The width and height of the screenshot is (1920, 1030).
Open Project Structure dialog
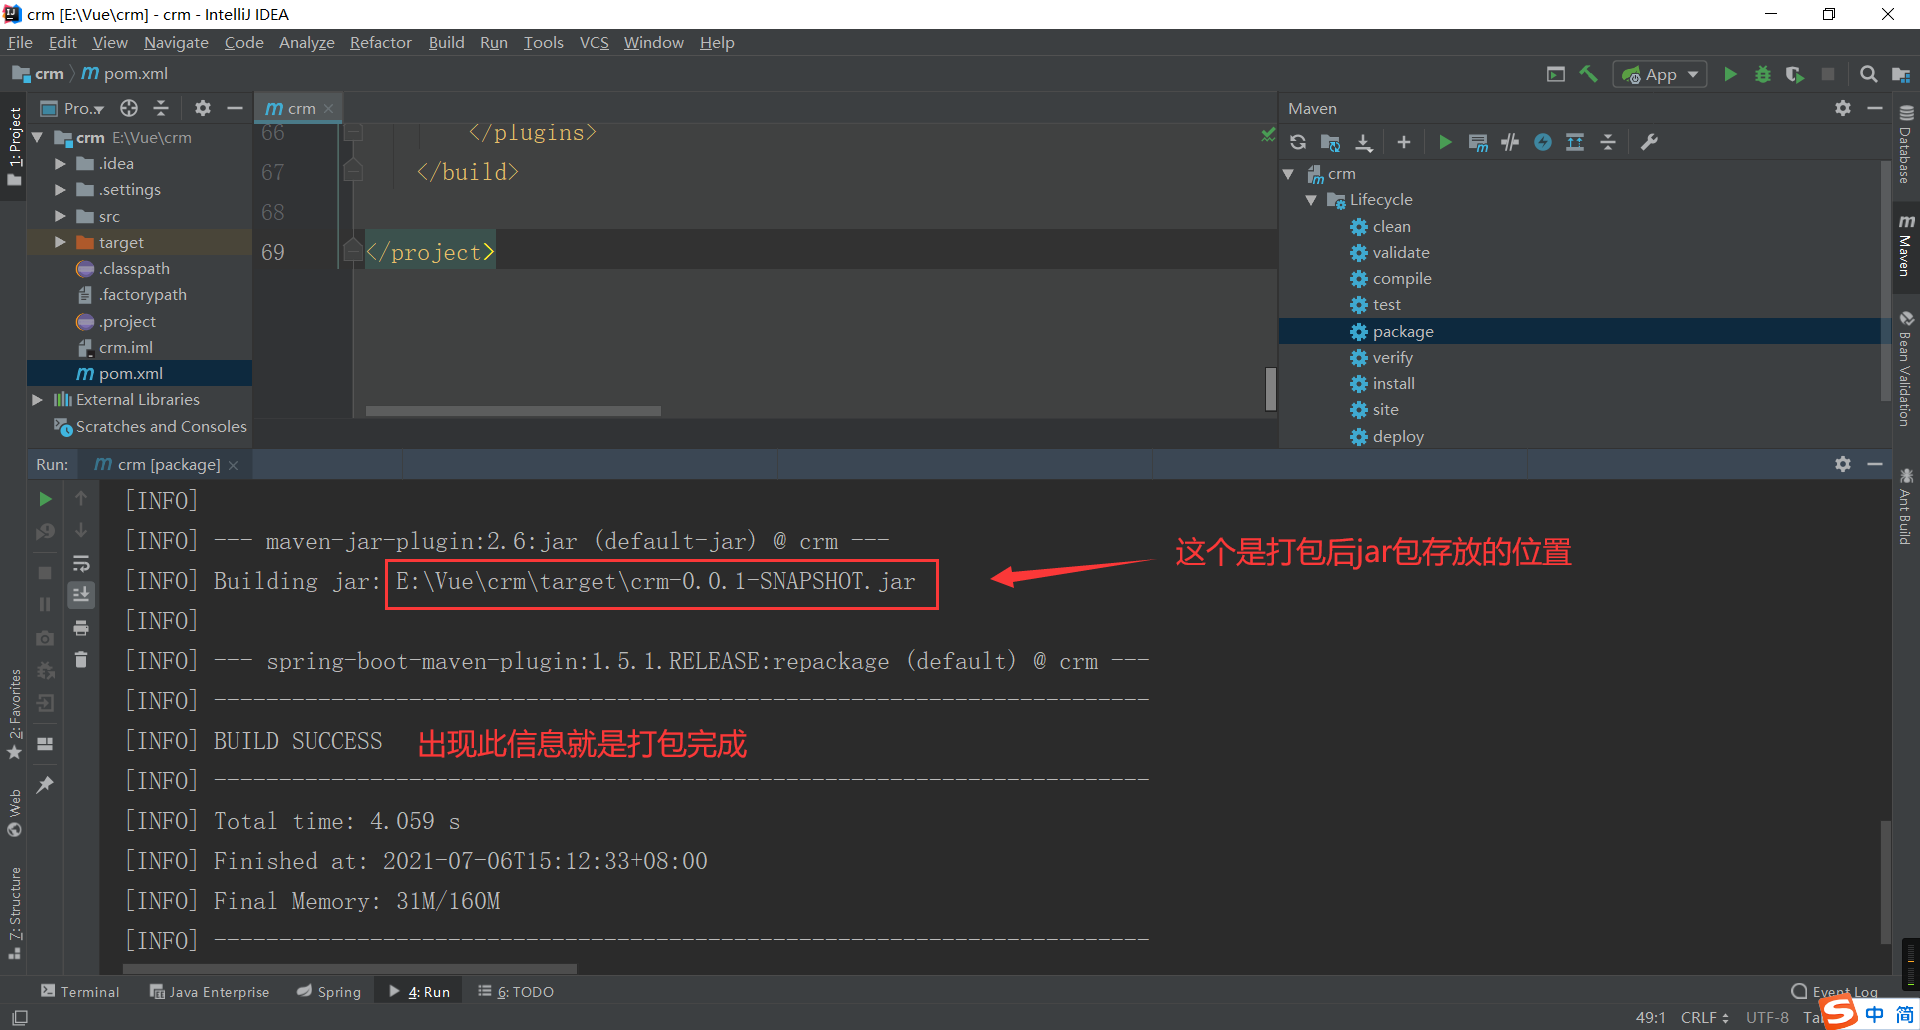[1901, 74]
